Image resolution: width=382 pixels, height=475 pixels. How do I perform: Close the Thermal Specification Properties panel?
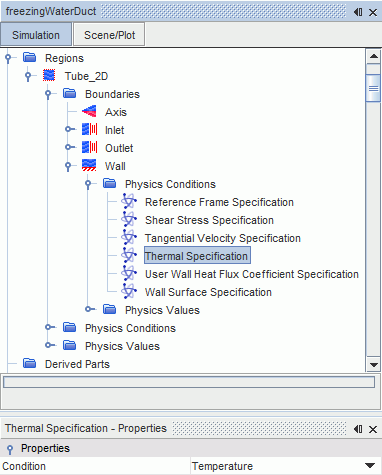click(373, 429)
